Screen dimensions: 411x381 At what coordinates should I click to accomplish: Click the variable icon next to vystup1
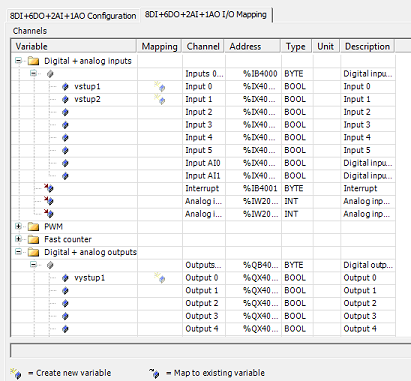point(65,278)
